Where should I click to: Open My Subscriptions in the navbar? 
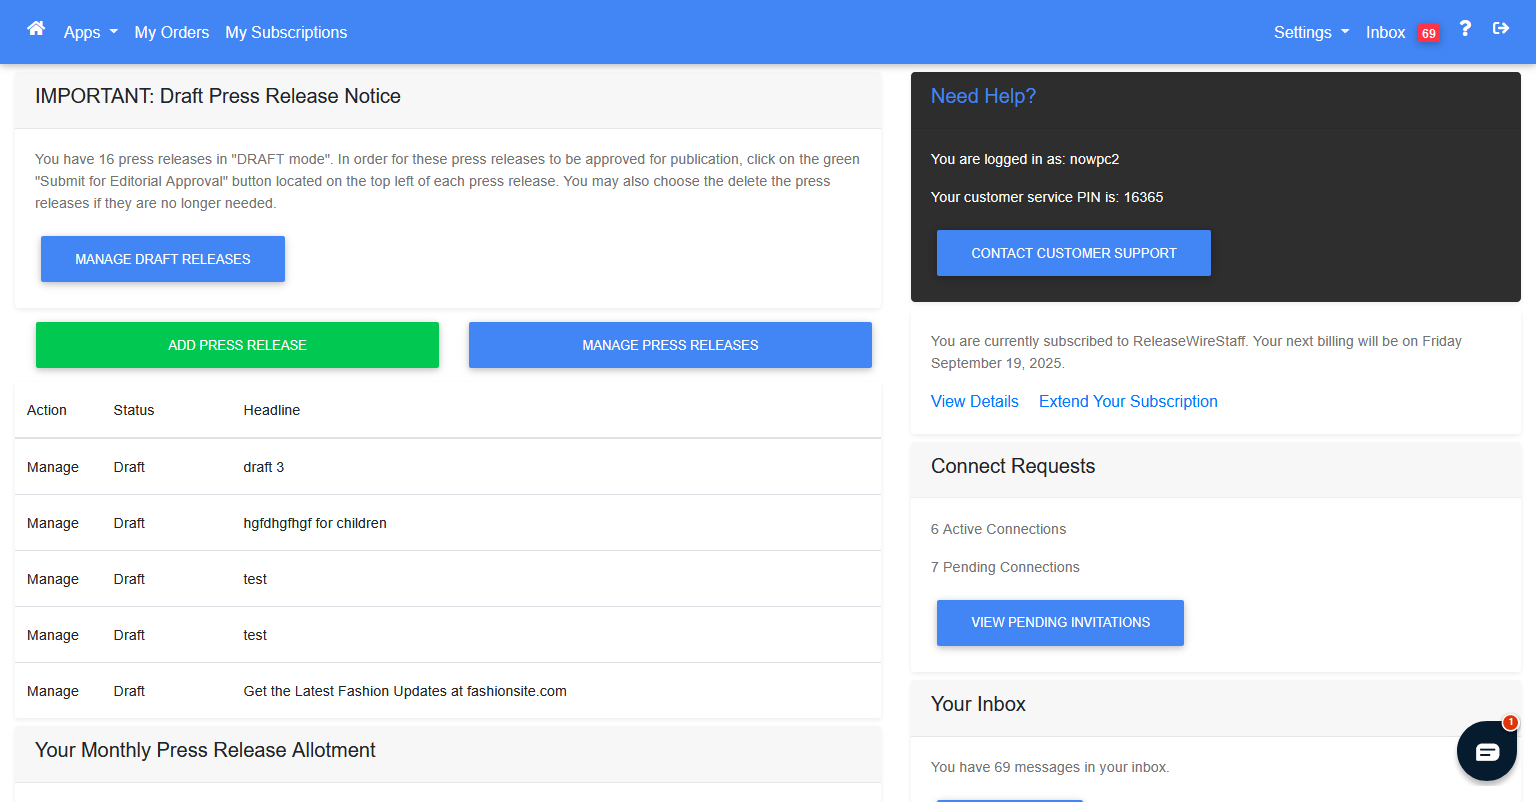[x=286, y=32]
